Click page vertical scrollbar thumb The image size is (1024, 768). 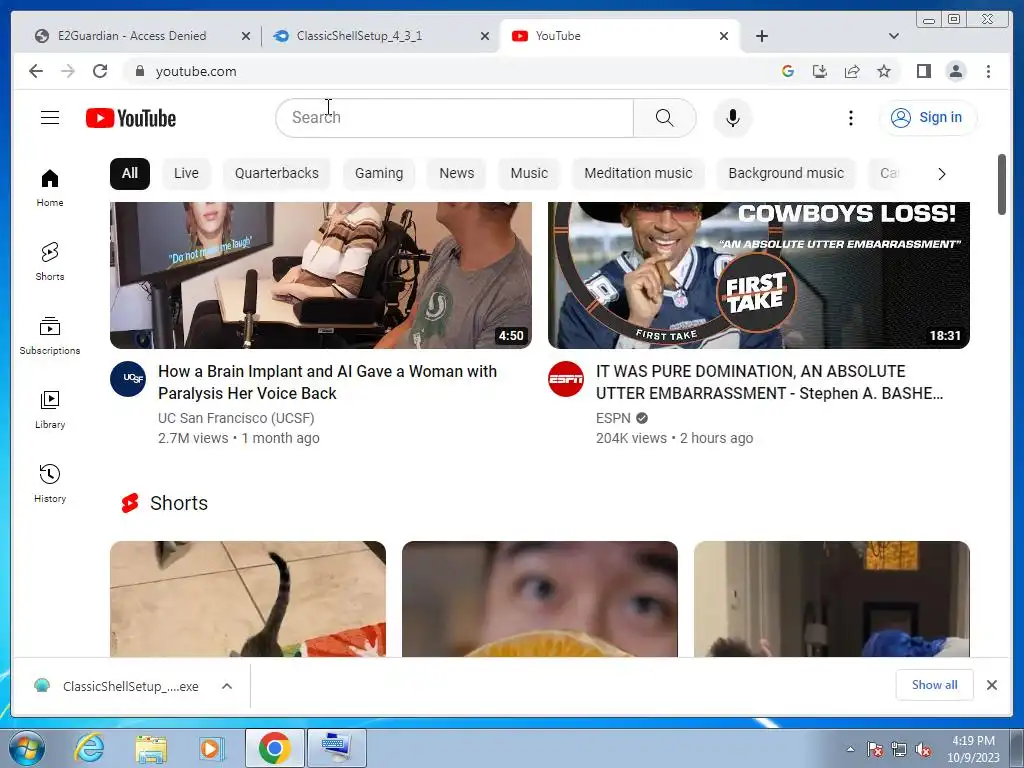(x=1002, y=184)
